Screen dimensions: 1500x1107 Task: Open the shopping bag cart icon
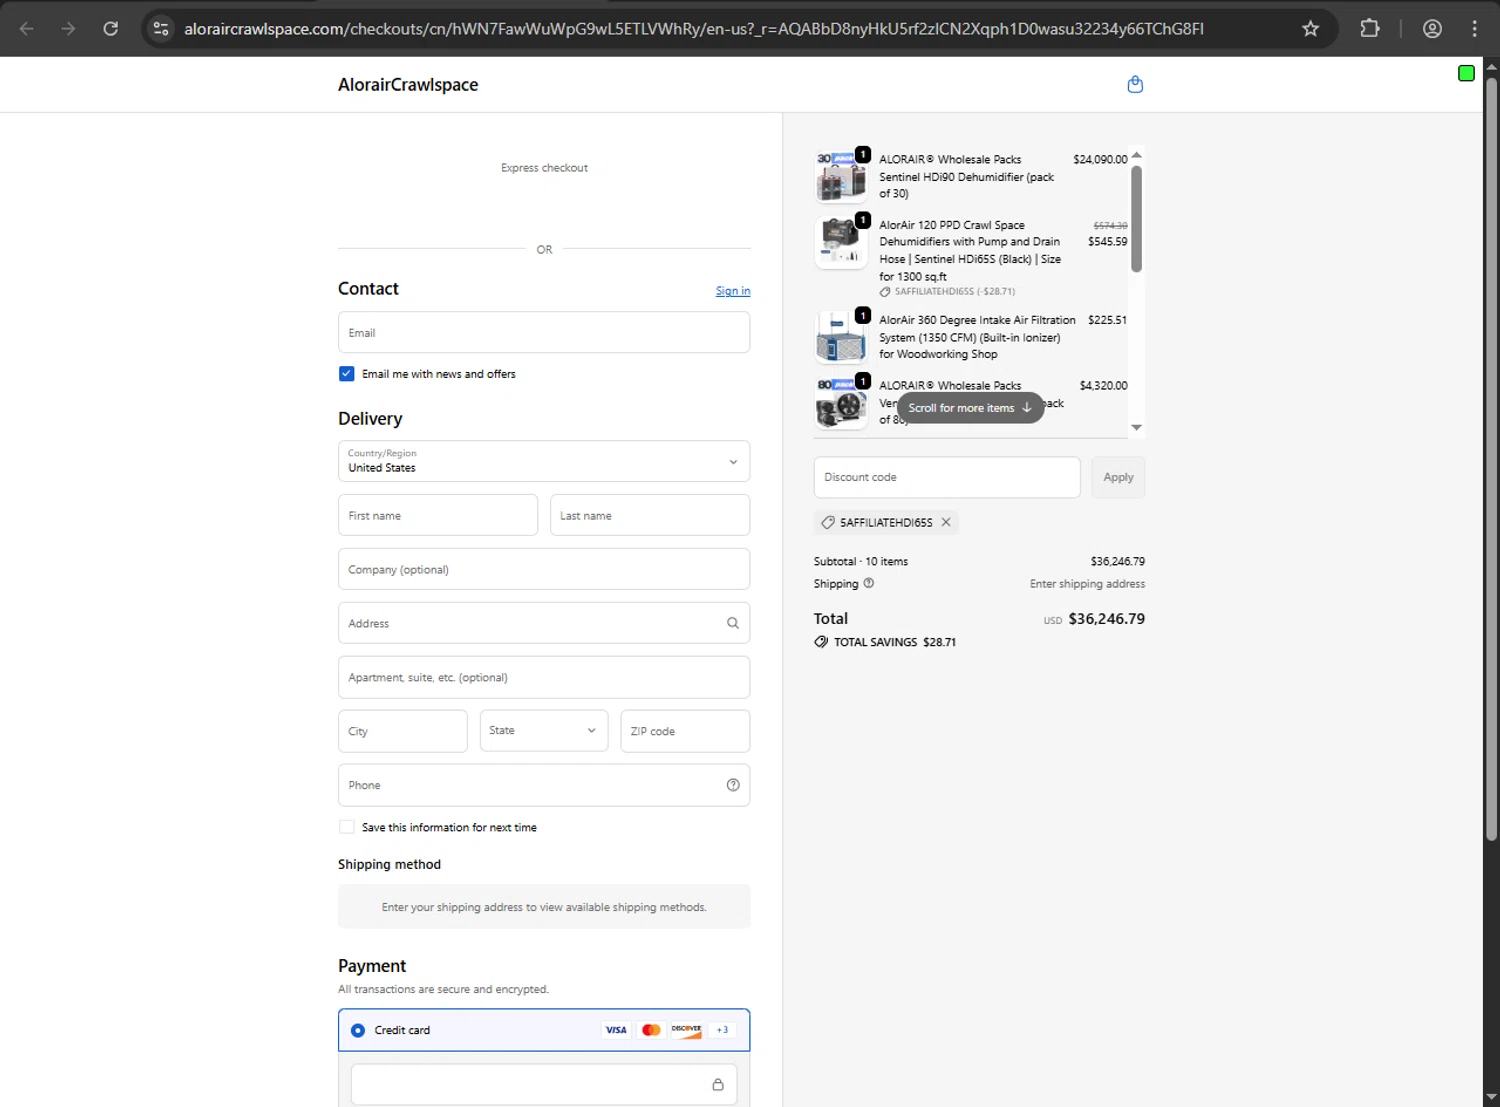click(1135, 84)
